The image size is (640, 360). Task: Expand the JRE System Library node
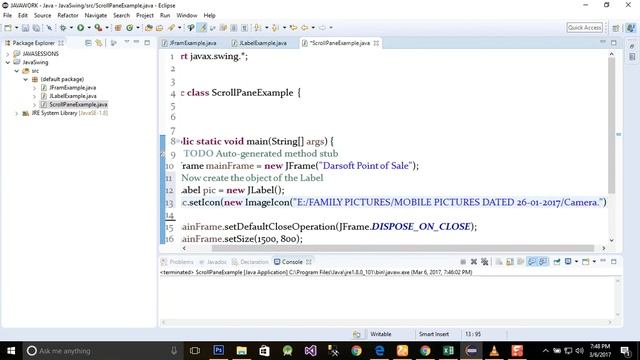coord(17,113)
